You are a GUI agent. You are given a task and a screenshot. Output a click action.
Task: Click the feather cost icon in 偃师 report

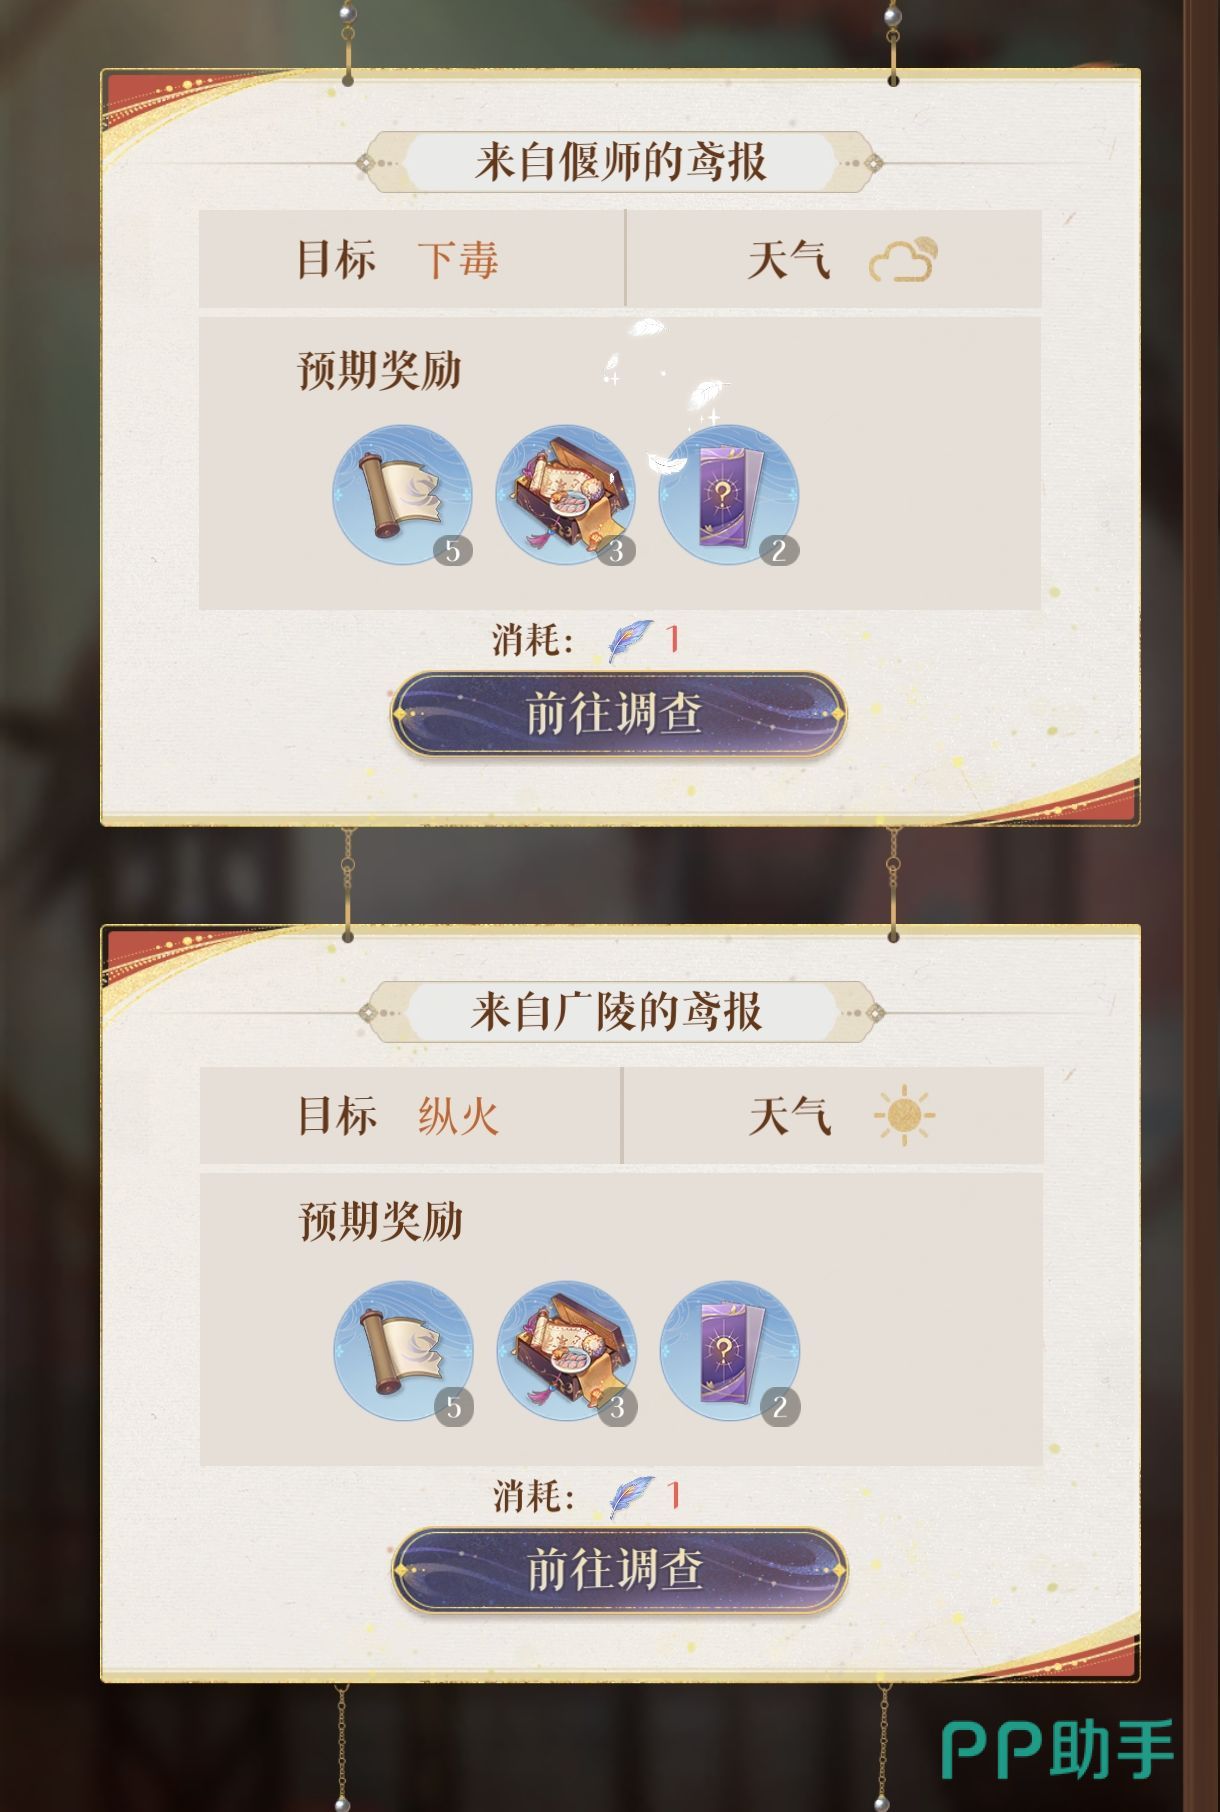point(630,640)
